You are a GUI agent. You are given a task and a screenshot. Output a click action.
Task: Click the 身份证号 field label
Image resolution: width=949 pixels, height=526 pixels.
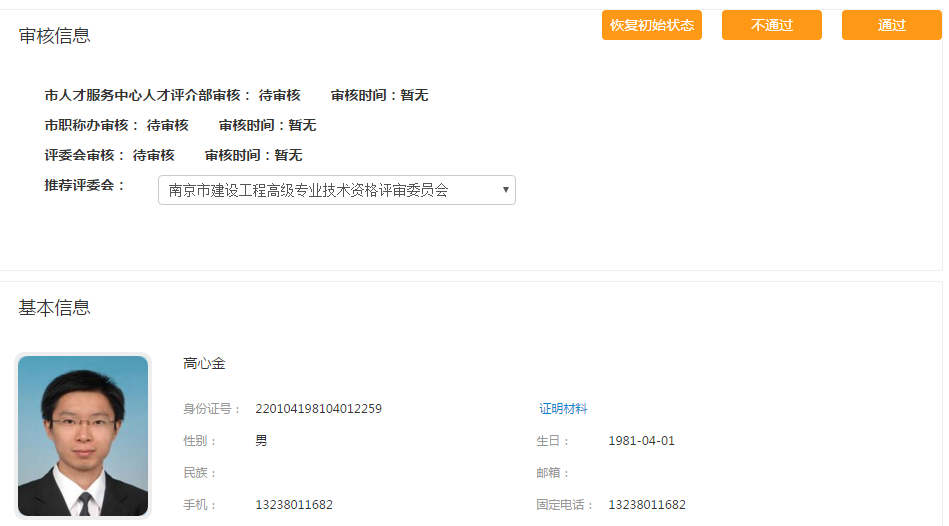(211, 409)
